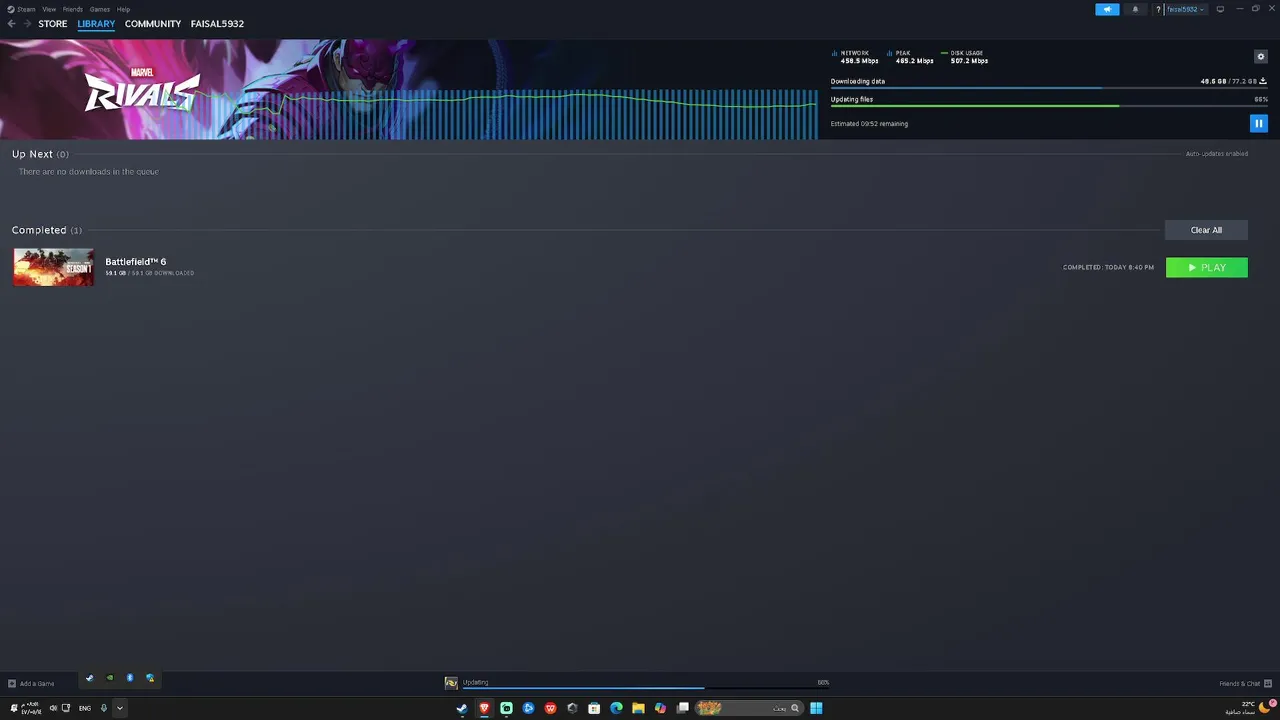This screenshot has height=720, width=1280.
Task: Click the ENG language indicator
Action: pyautogui.click(x=85, y=708)
